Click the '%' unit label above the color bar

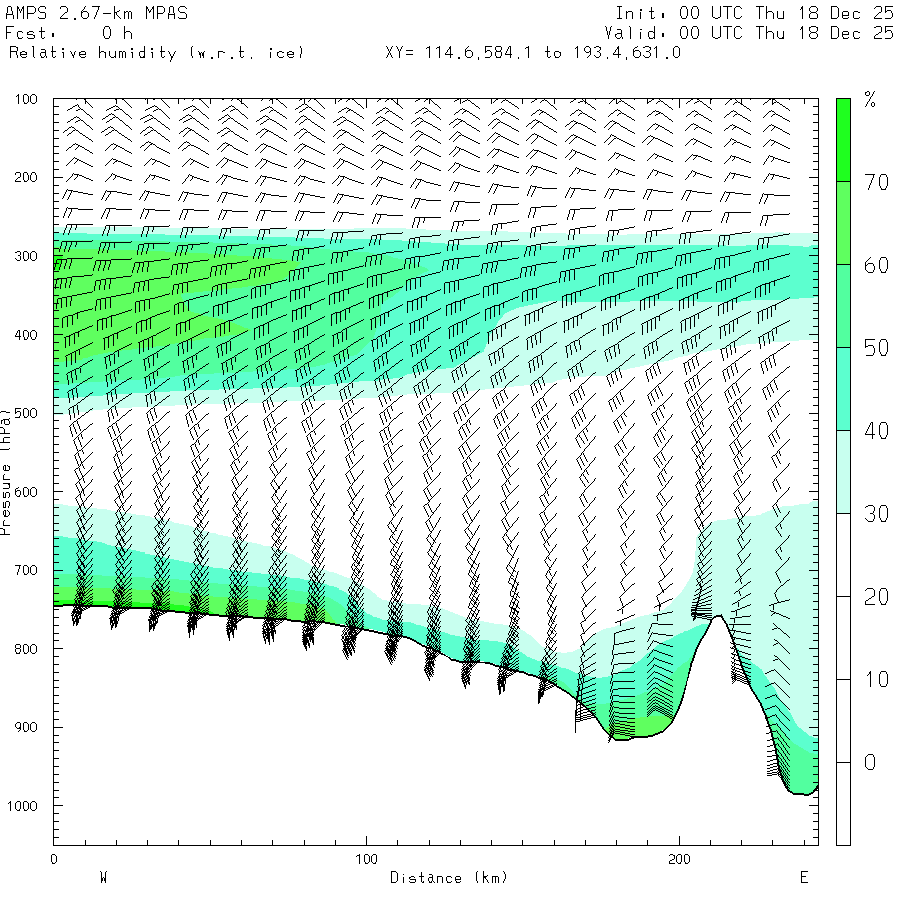point(870,100)
